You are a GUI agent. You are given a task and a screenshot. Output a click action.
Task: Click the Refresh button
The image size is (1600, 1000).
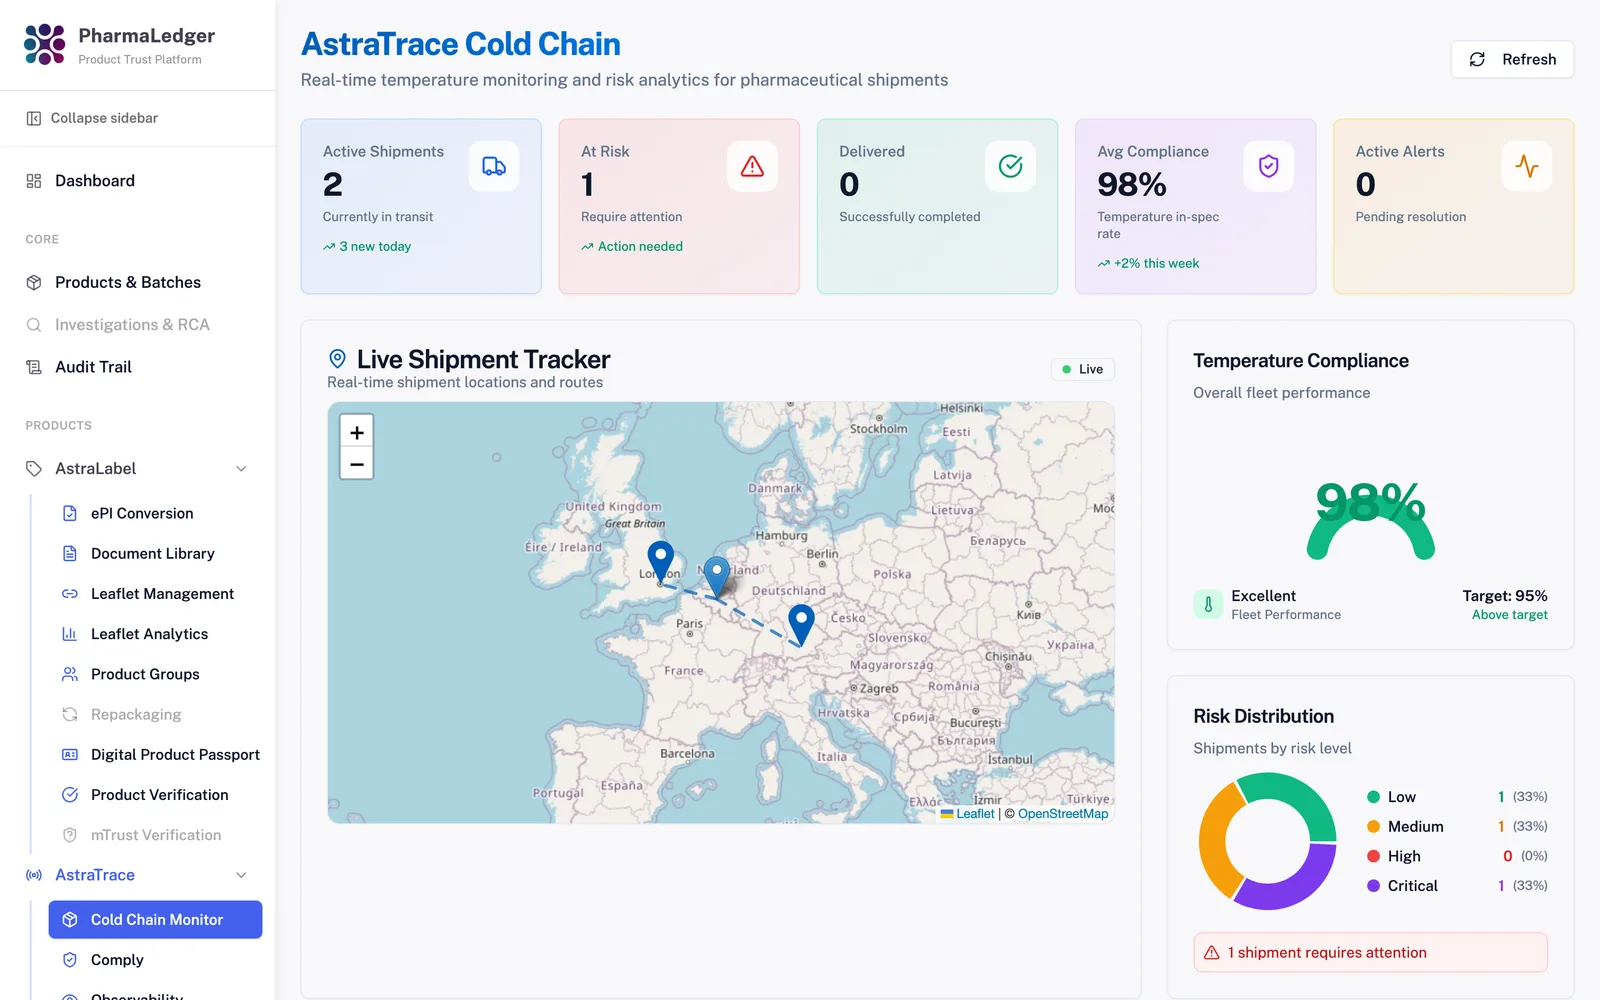pyautogui.click(x=1512, y=59)
